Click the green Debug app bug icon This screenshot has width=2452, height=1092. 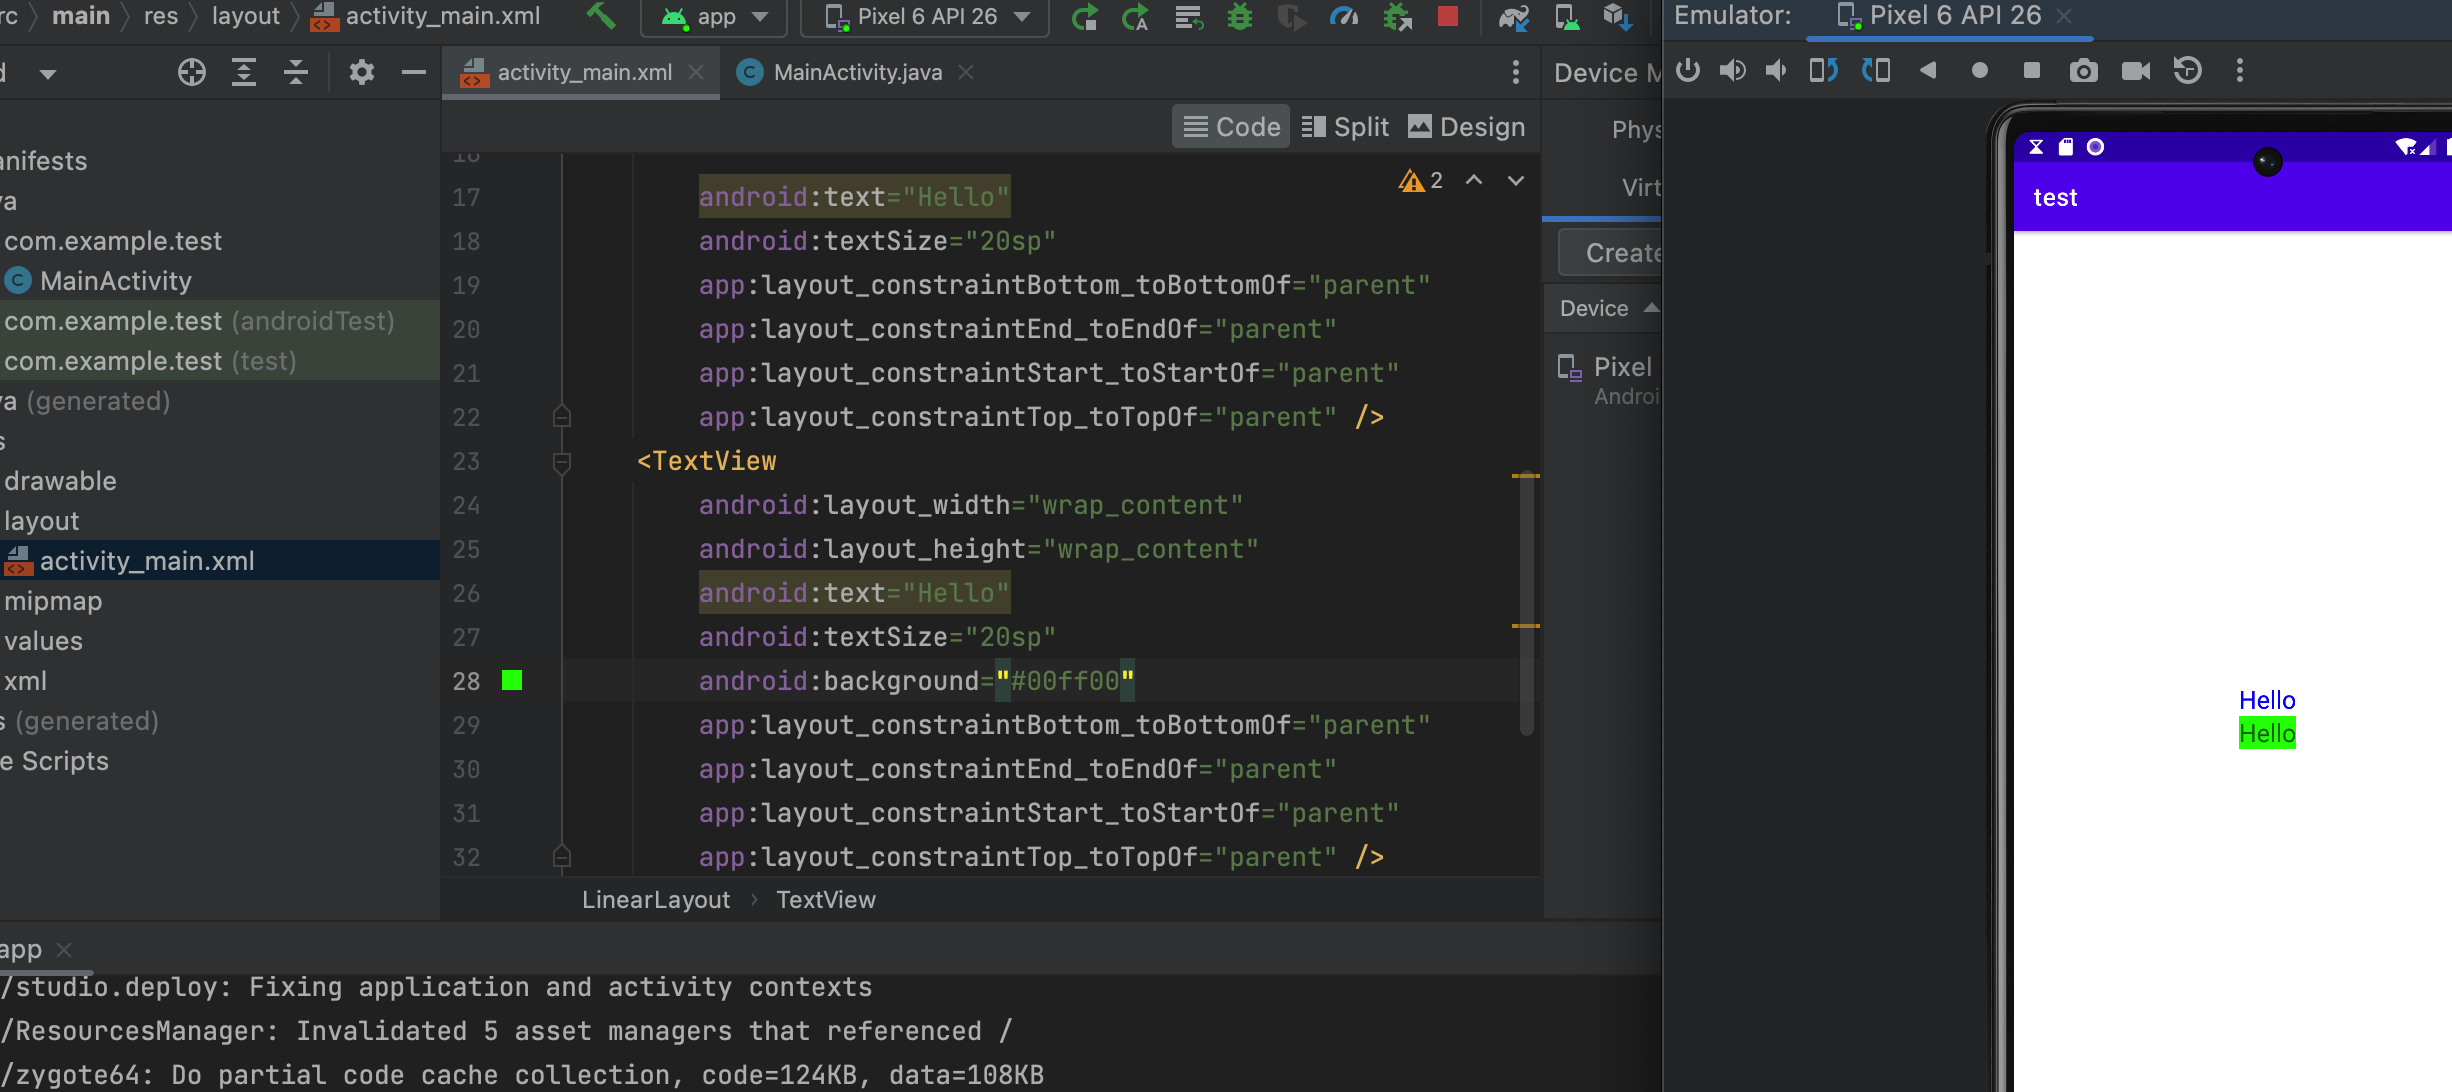pos(1239,16)
